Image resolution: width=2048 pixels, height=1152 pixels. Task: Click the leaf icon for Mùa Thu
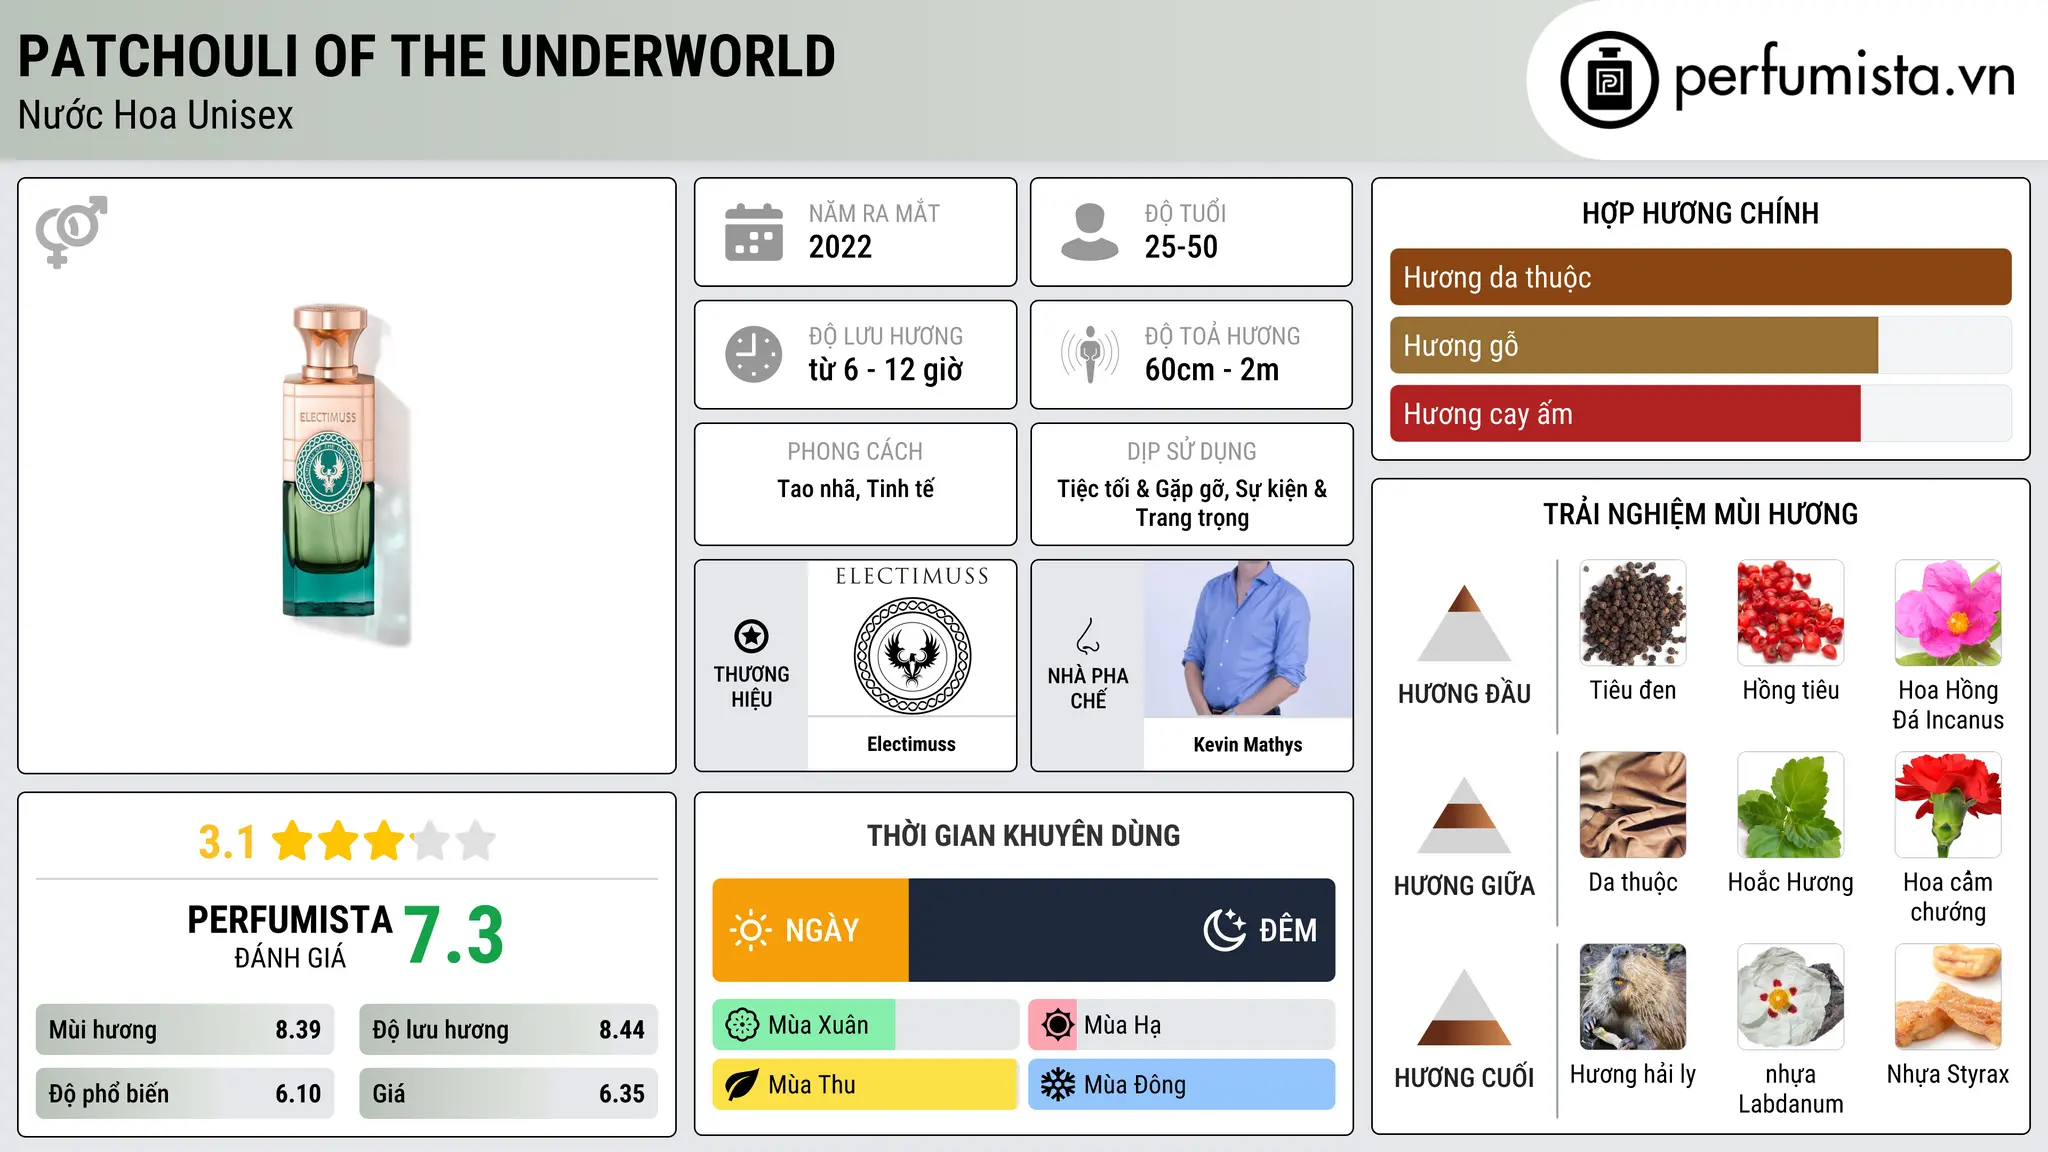(x=742, y=1085)
